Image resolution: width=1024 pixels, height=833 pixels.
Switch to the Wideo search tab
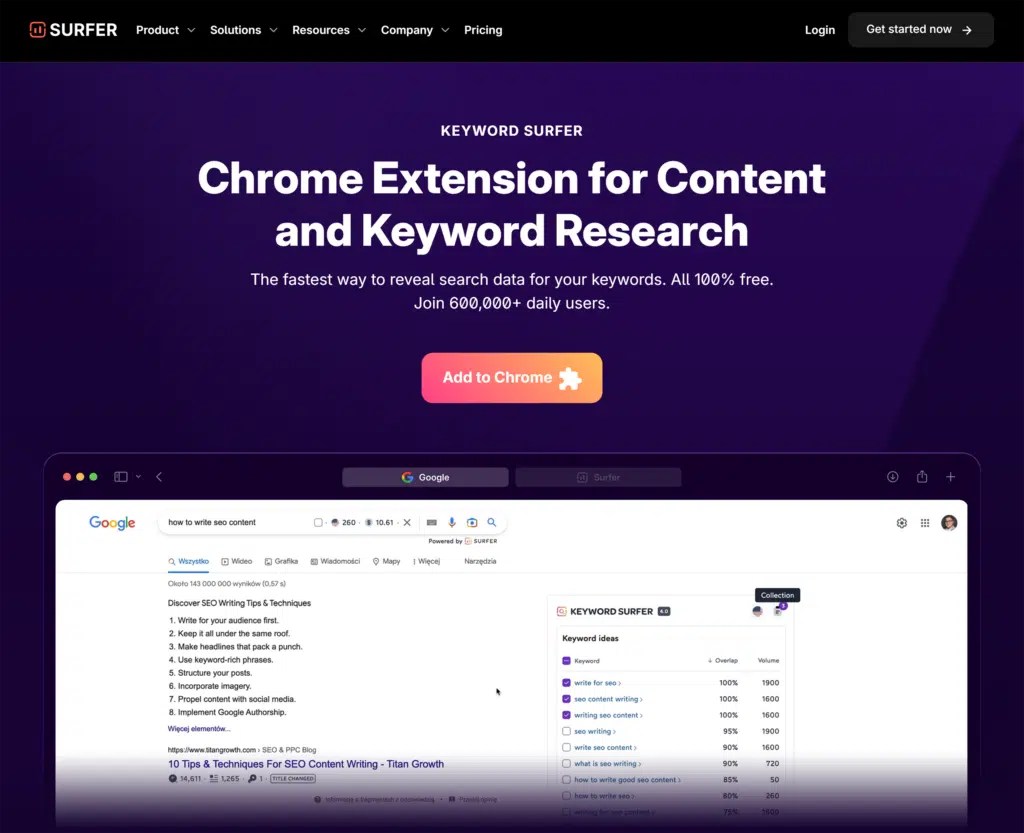point(237,561)
